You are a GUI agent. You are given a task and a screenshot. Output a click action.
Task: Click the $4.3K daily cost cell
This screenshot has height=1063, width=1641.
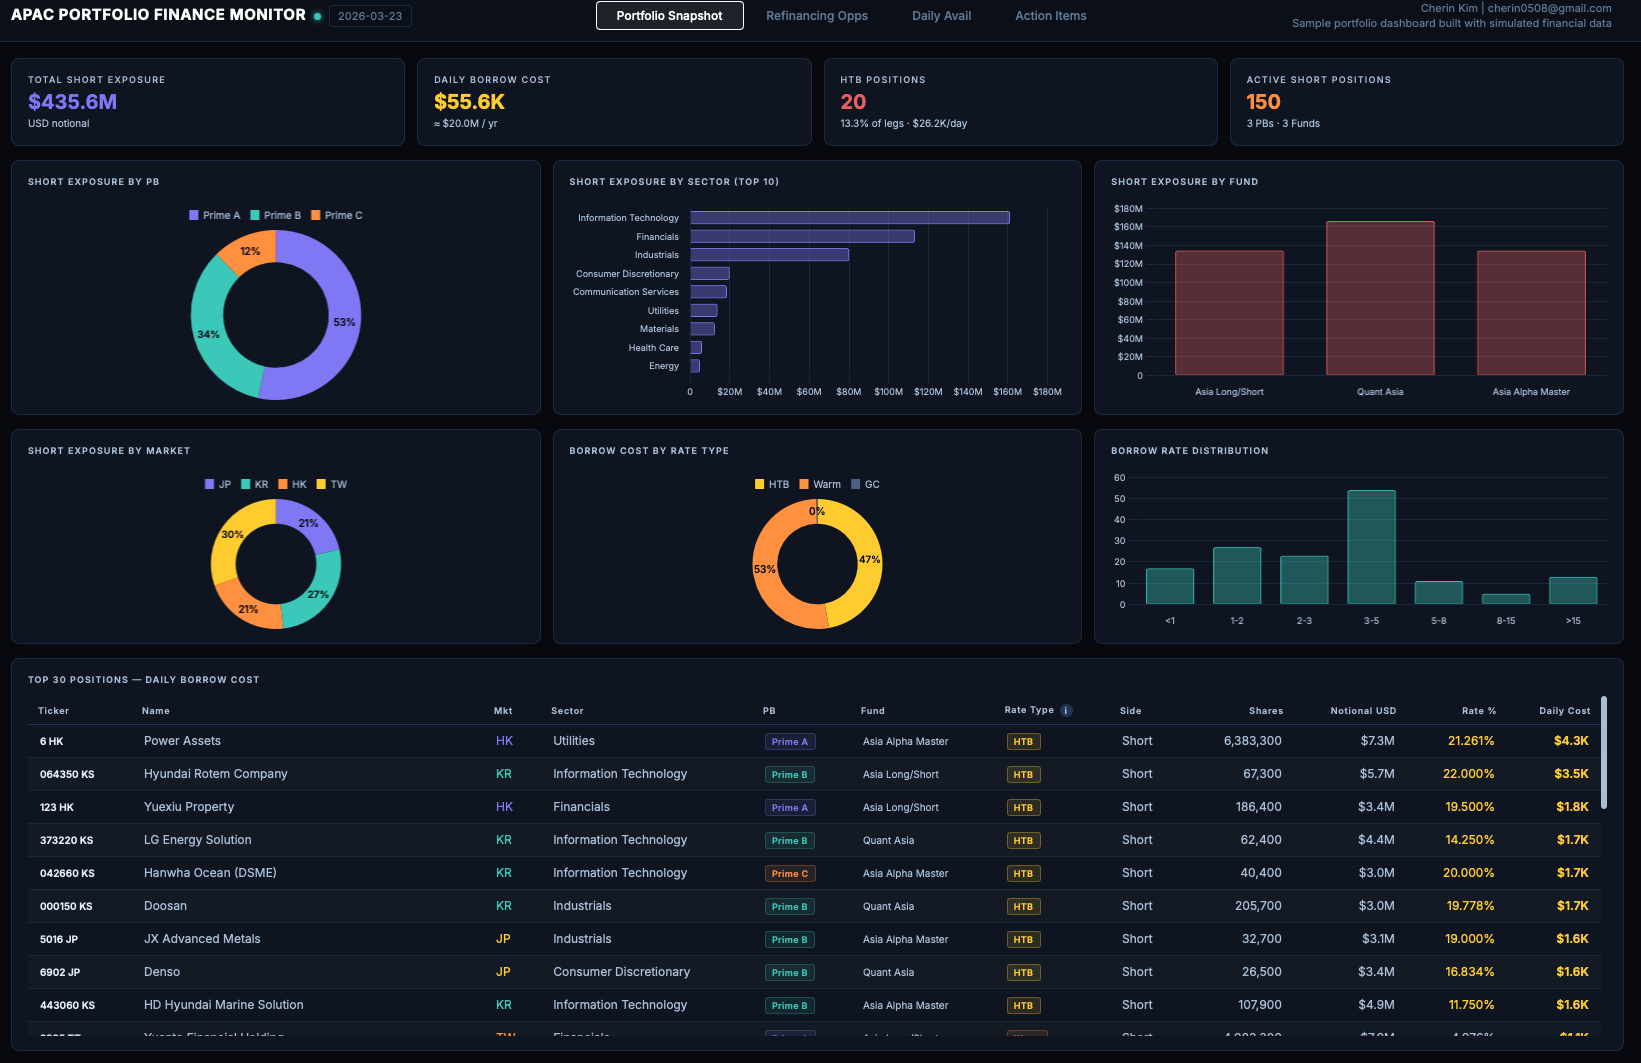1571,741
